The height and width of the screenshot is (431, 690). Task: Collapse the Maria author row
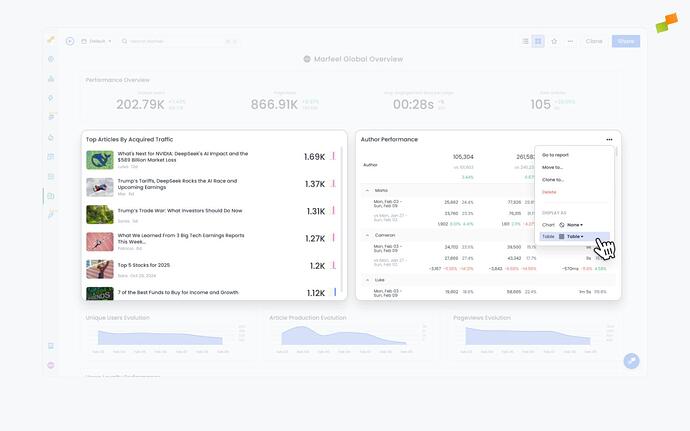pyautogui.click(x=367, y=191)
